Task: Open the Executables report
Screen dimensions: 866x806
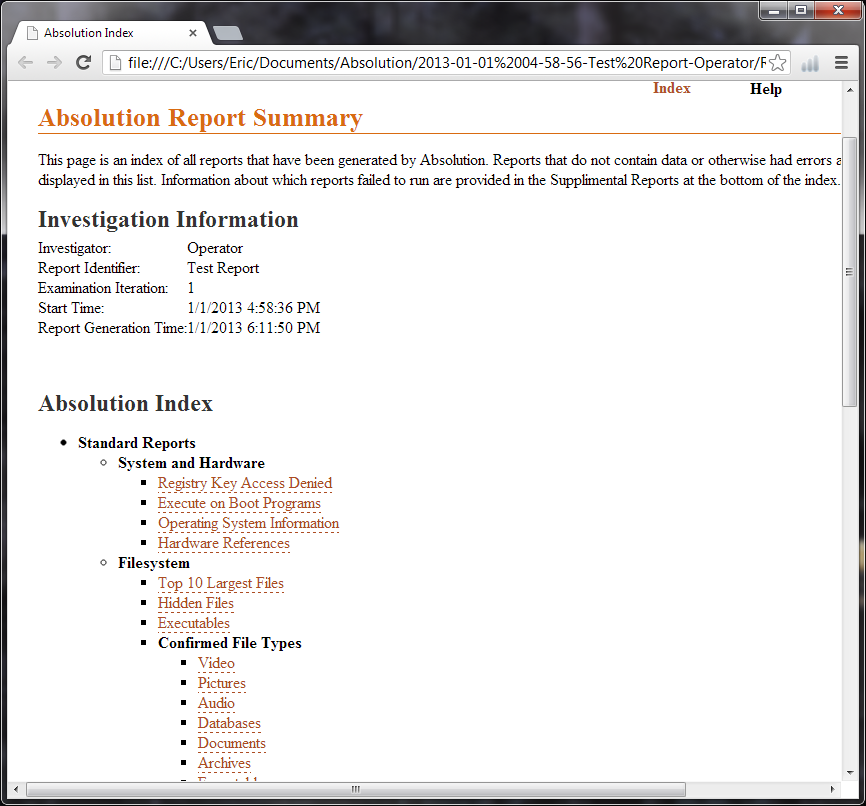Action: tap(193, 623)
